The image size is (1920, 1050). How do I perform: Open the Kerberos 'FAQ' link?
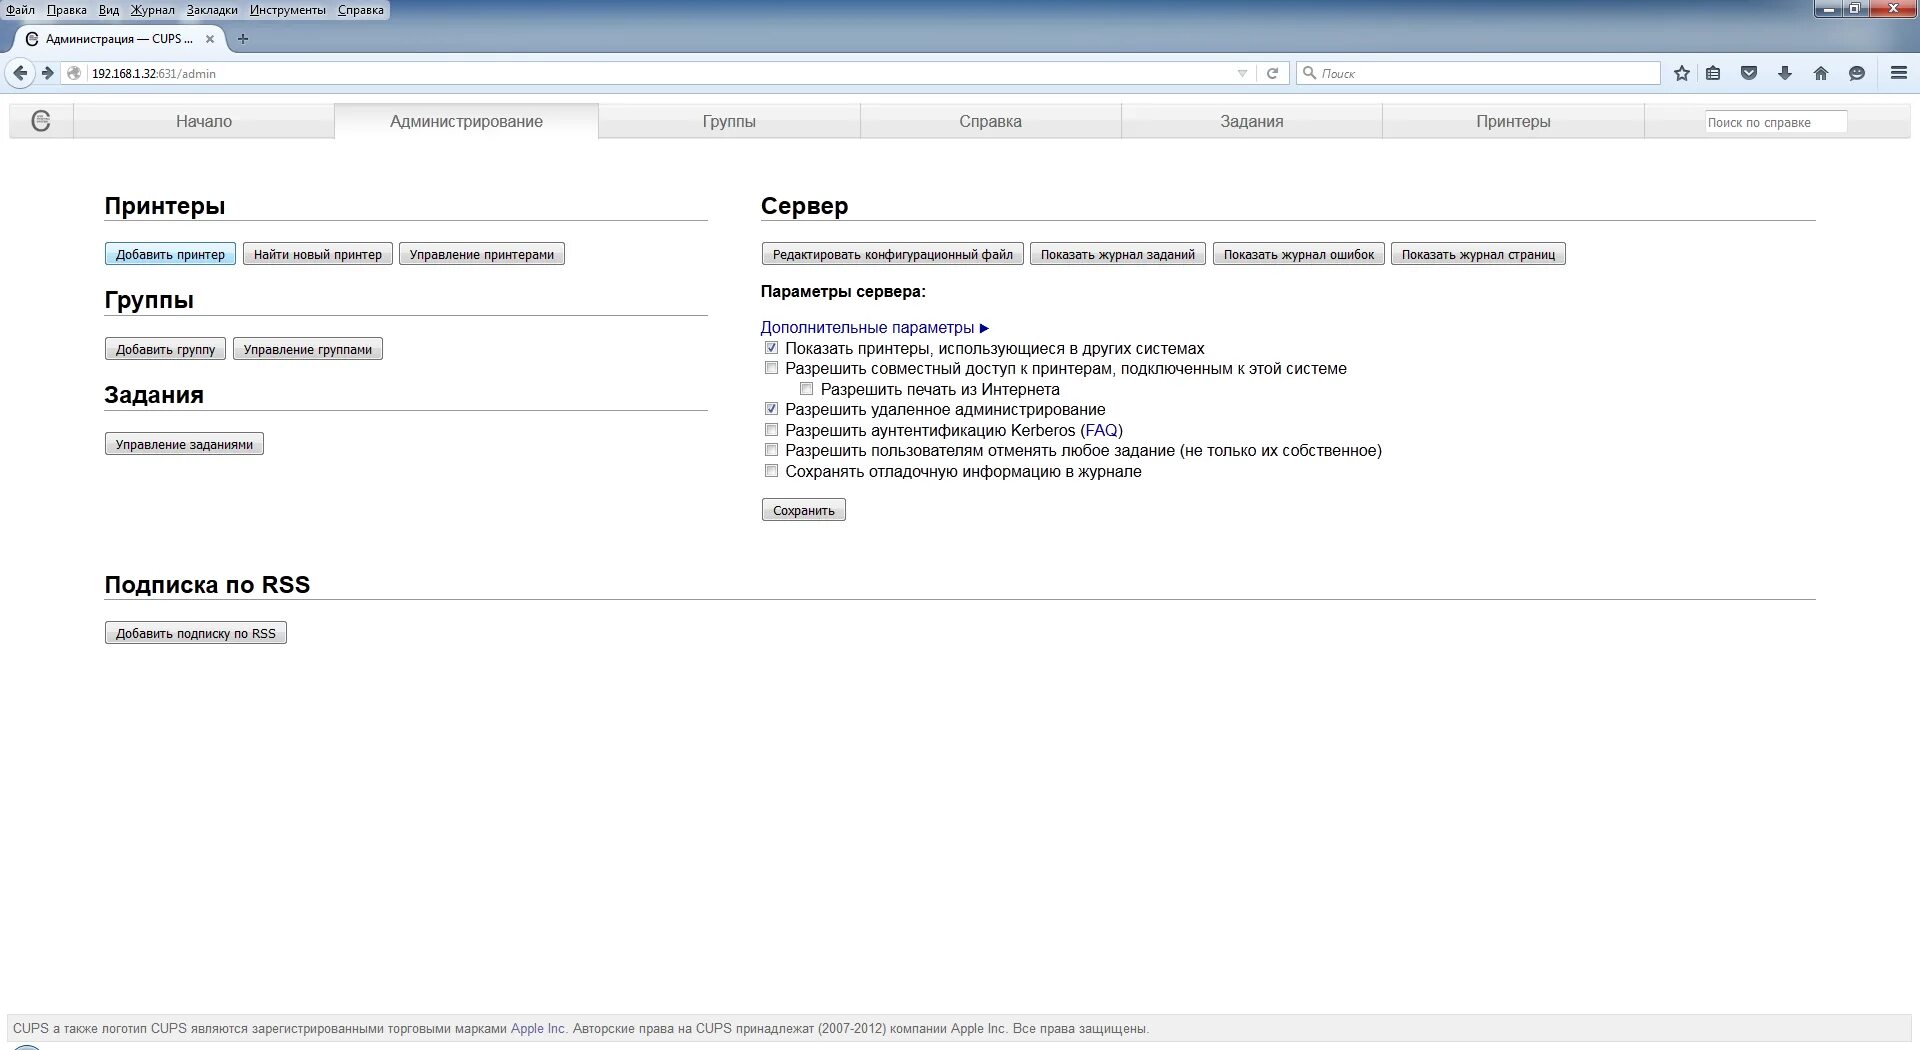[x=1101, y=430]
